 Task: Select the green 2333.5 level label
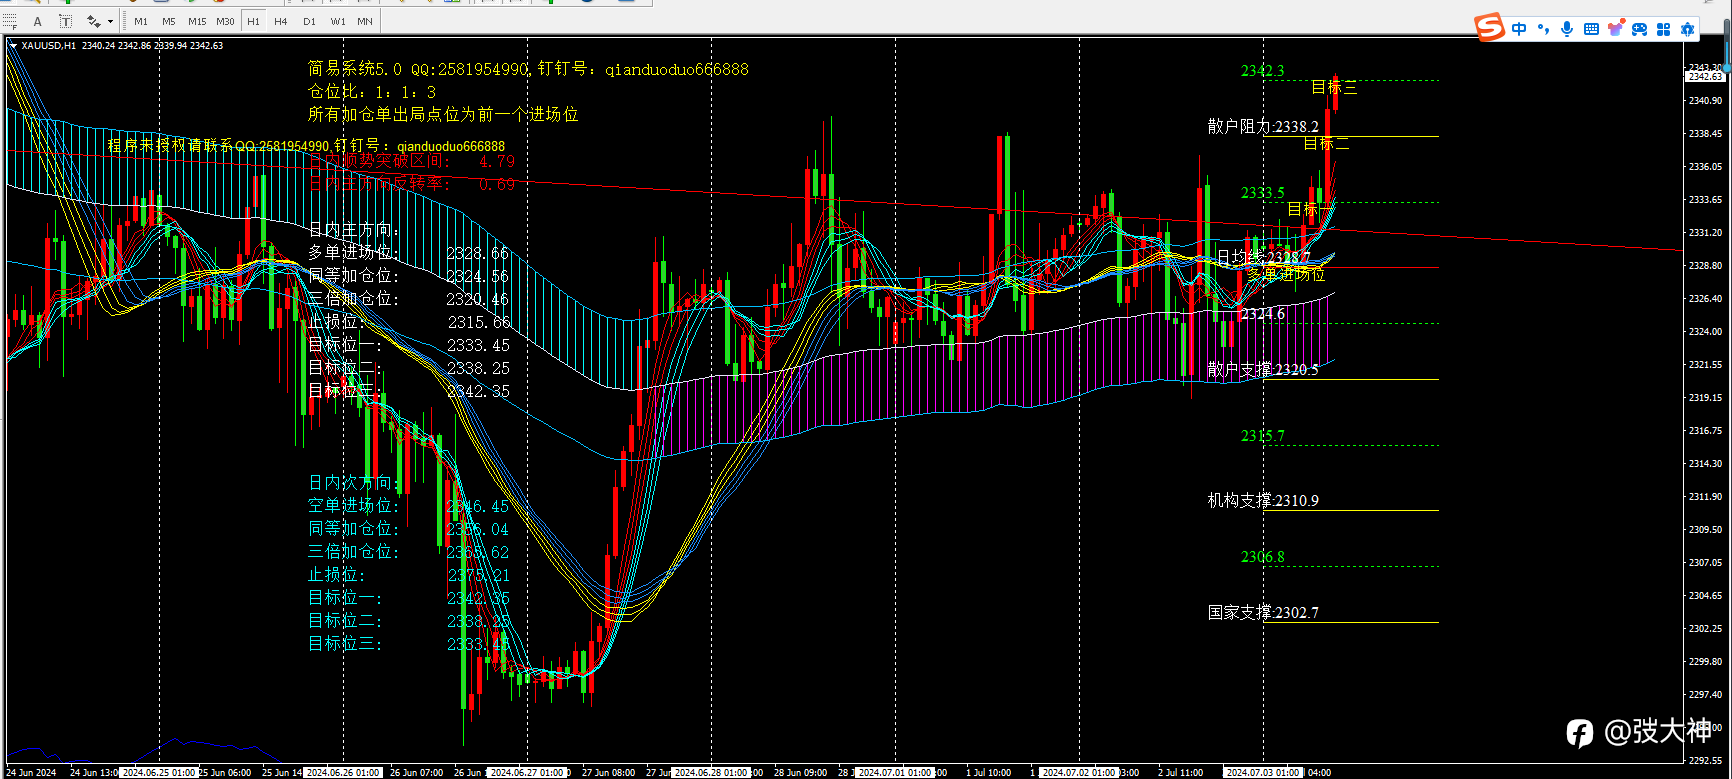click(x=1263, y=193)
